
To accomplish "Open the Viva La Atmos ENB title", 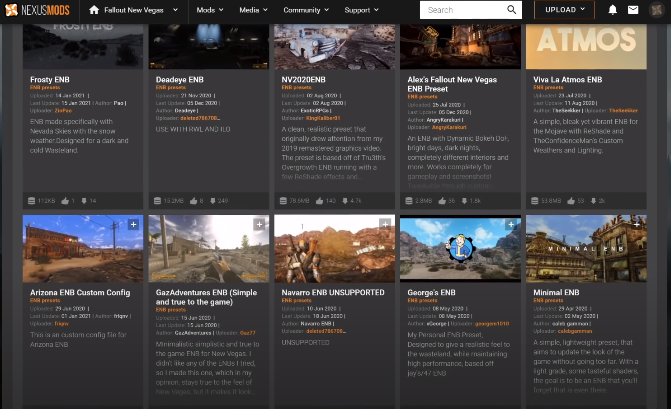I will pos(567,80).
